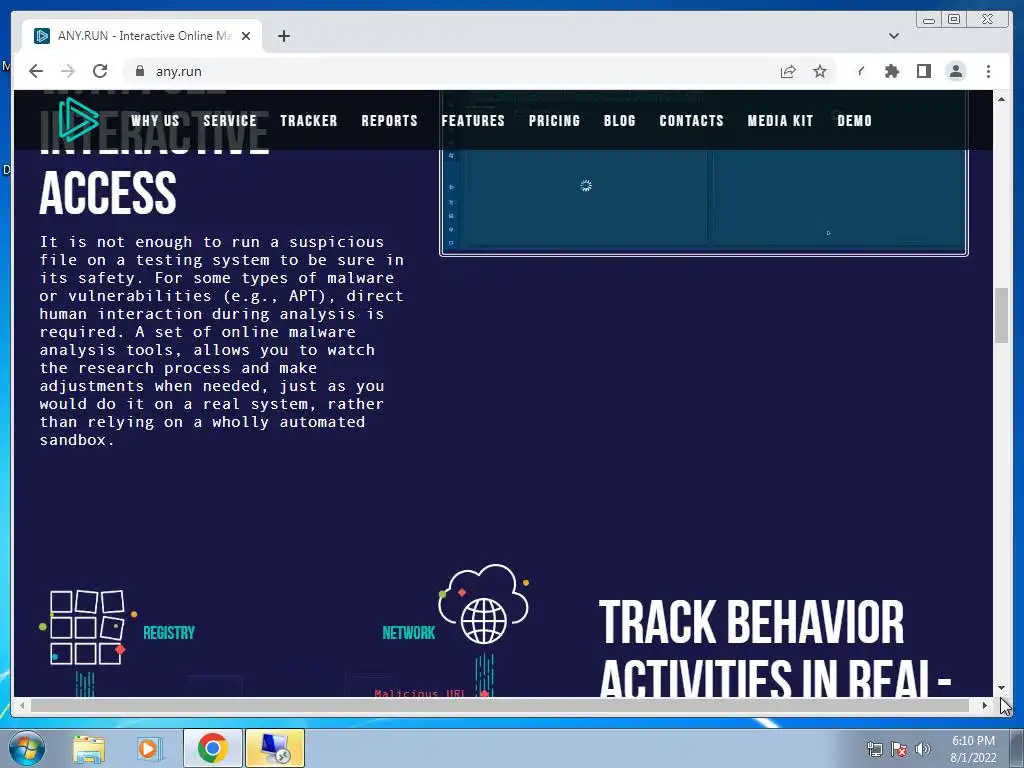The width and height of the screenshot is (1024, 768).
Task: Close the ANY.RUN tab
Action: coord(246,36)
